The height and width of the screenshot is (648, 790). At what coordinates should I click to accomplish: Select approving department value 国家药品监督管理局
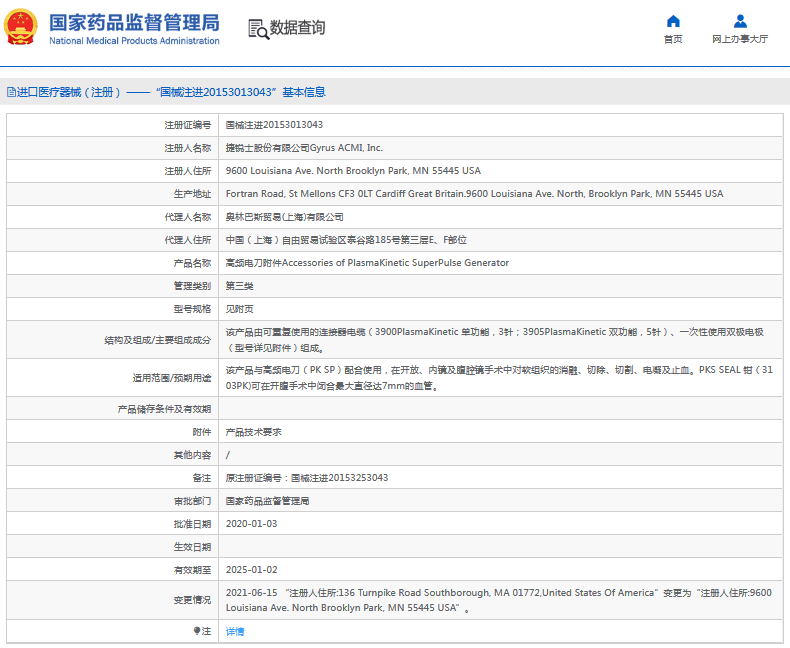268,501
